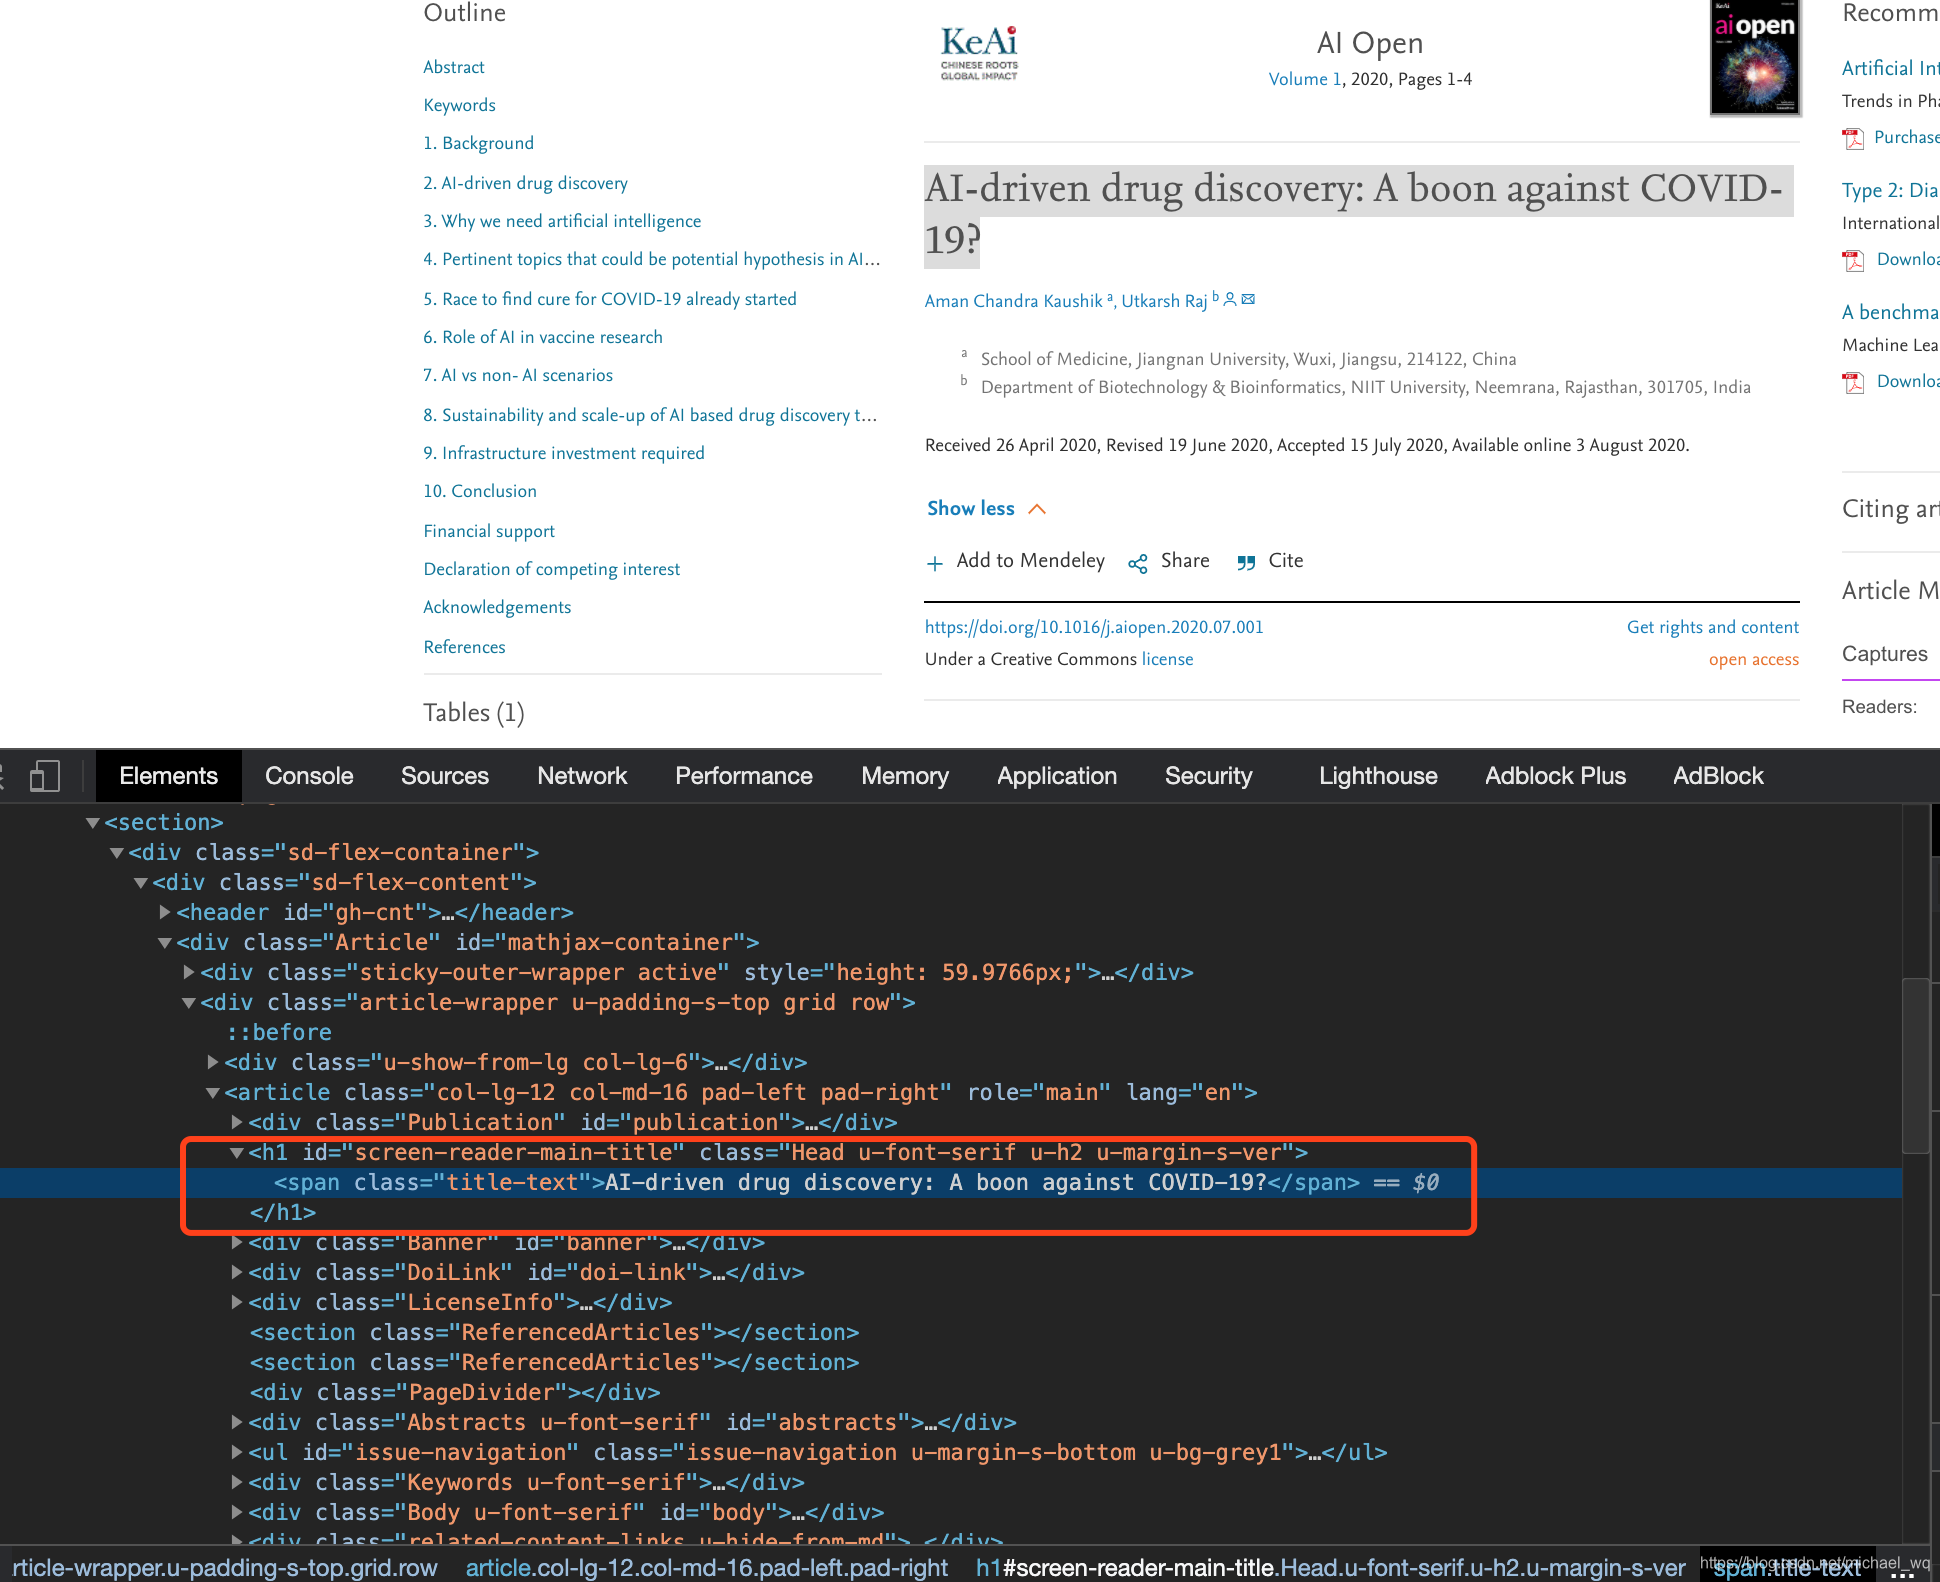This screenshot has width=1940, height=1582.
Task: Expand the div Abstracts node
Action: pos(237,1422)
